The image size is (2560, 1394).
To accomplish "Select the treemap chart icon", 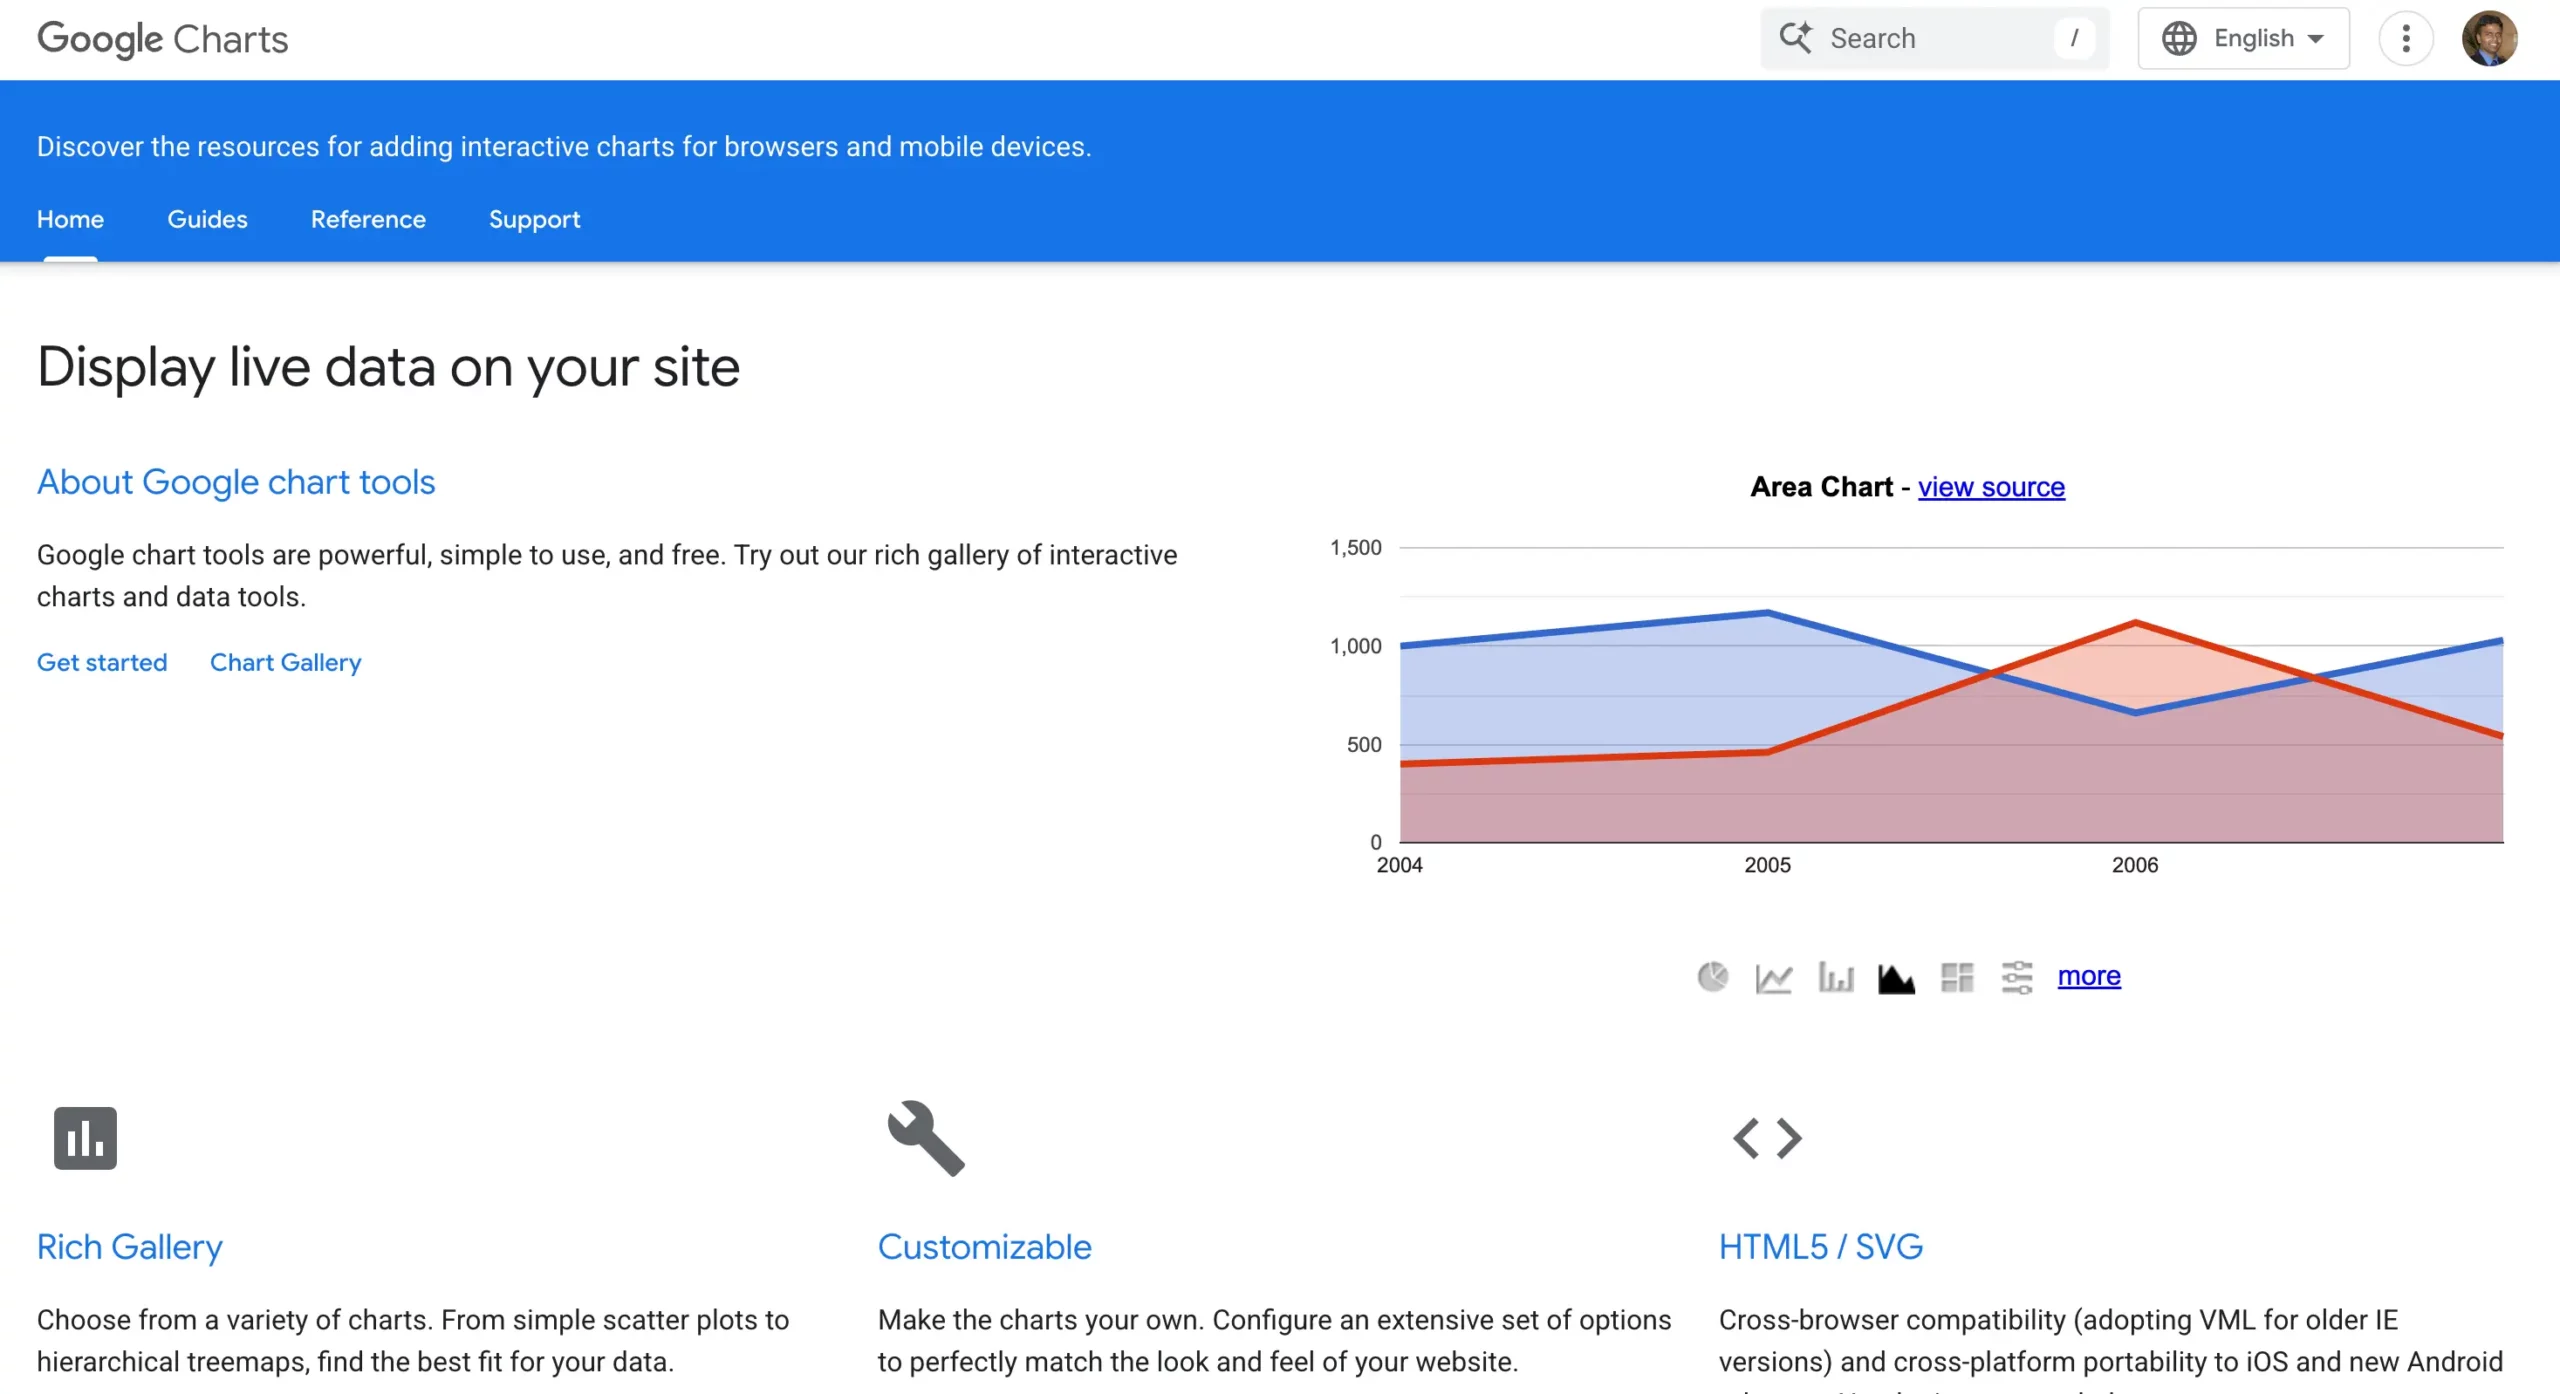I will 1957,977.
